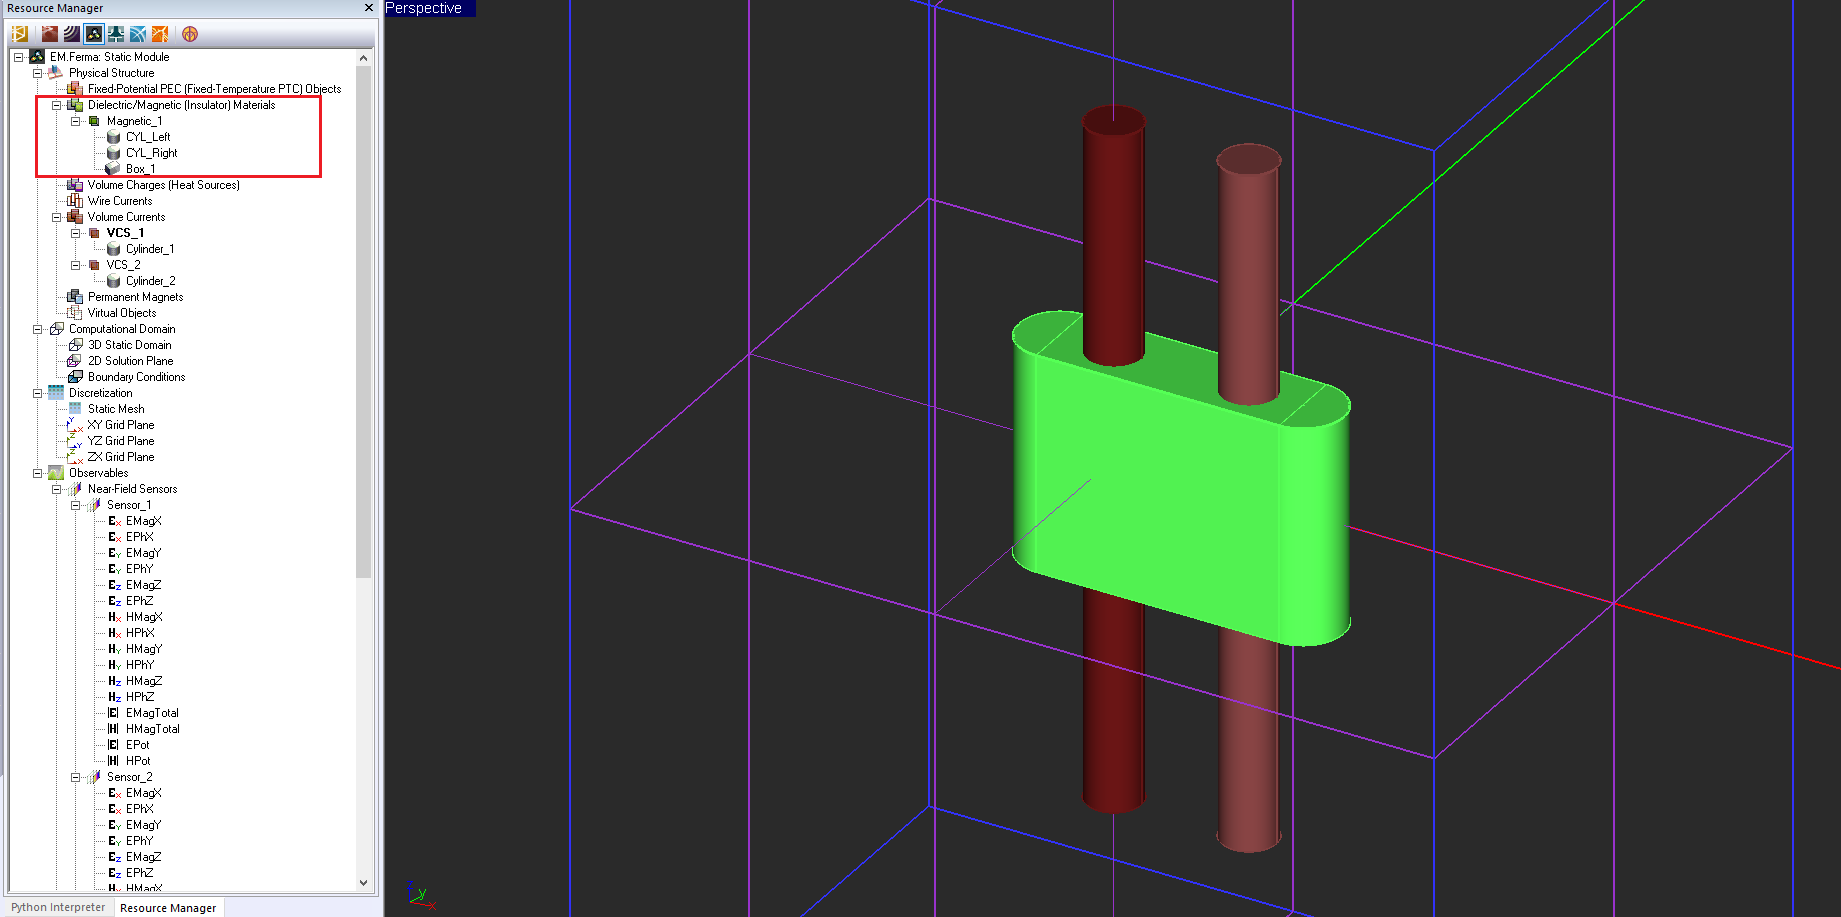
Task: Switch to the Resource Manager tab
Action: click(168, 908)
